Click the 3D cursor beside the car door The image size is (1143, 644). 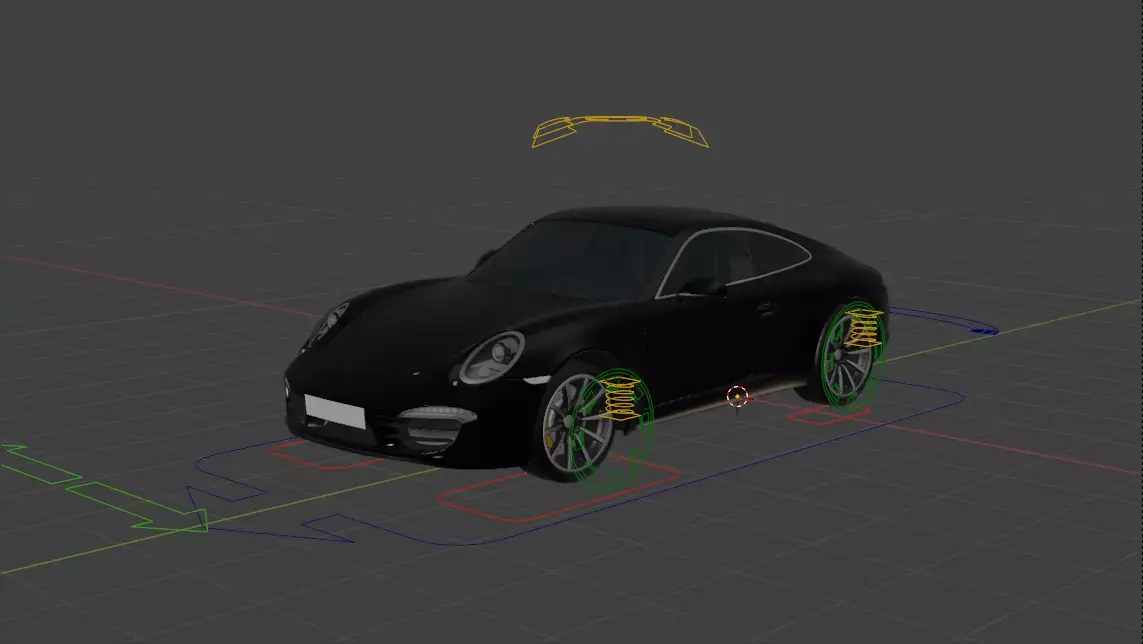737,397
